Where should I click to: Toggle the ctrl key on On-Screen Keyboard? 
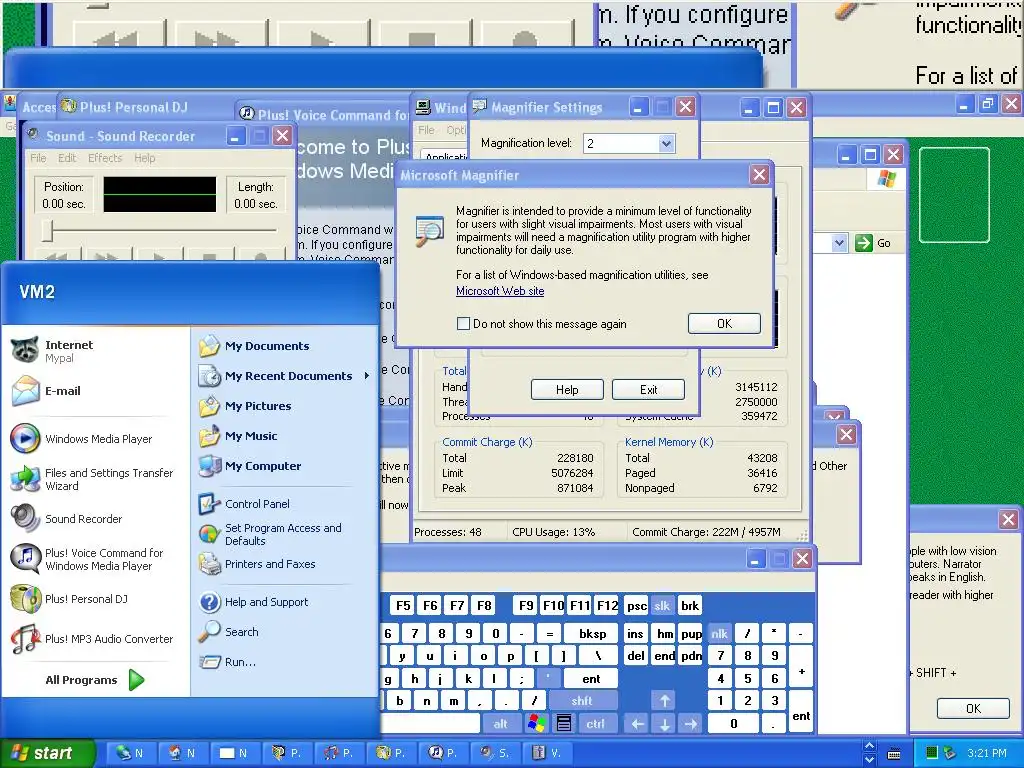coord(595,724)
